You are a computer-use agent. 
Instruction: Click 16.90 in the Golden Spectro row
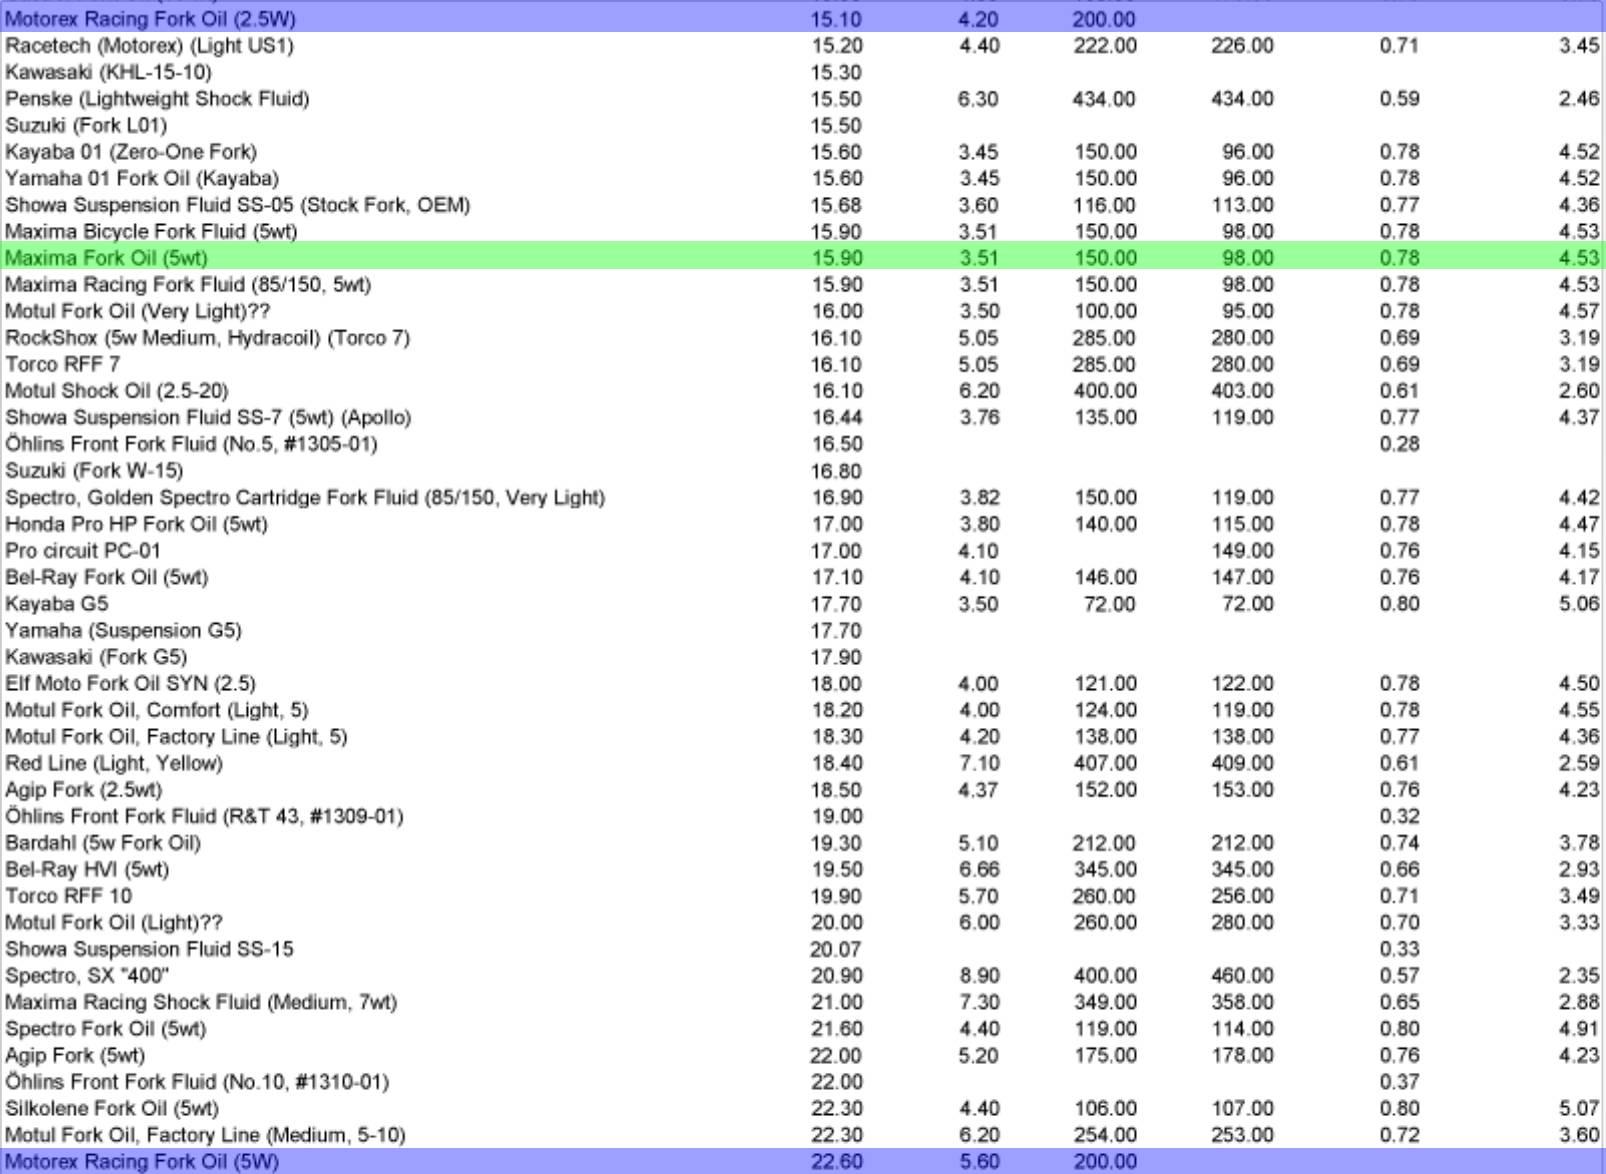point(836,497)
